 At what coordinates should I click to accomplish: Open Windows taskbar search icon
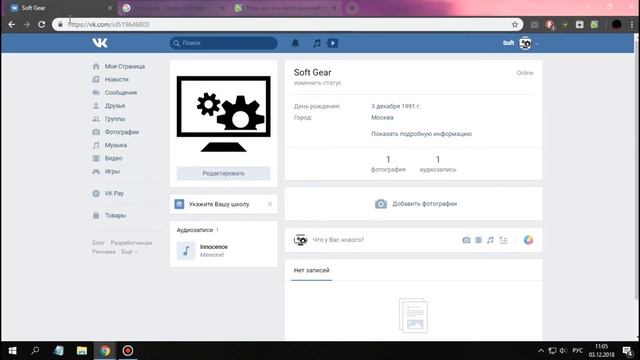click(35, 351)
